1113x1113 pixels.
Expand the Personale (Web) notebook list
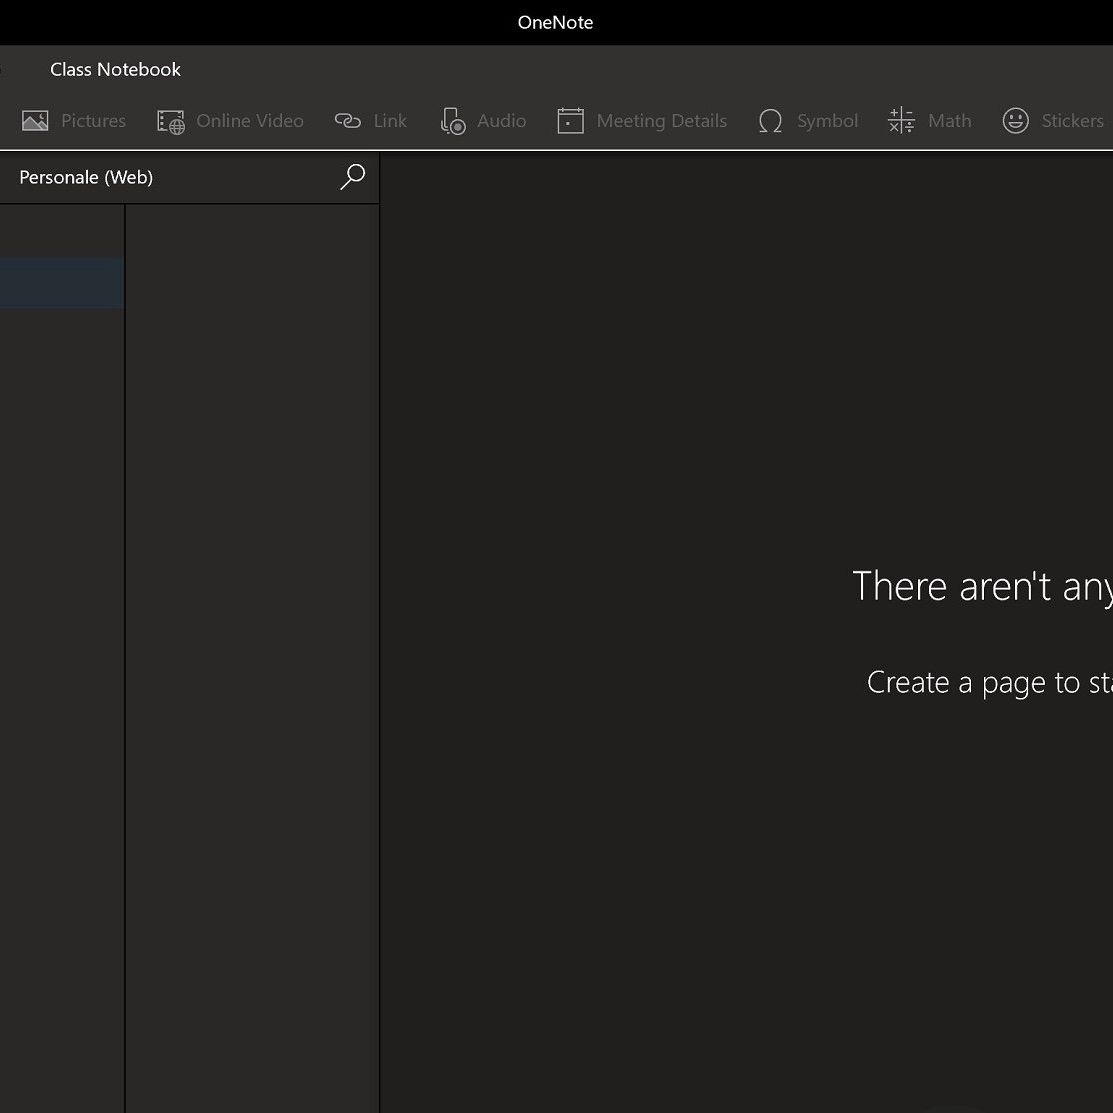[x=86, y=177]
